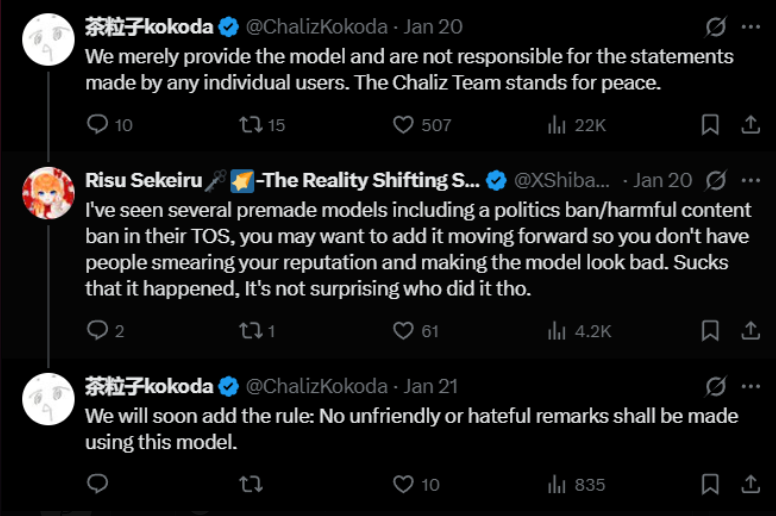The height and width of the screenshot is (516, 776).
Task: Open the @ChalizKokoda handle link on the first tweet
Action: 315,27
